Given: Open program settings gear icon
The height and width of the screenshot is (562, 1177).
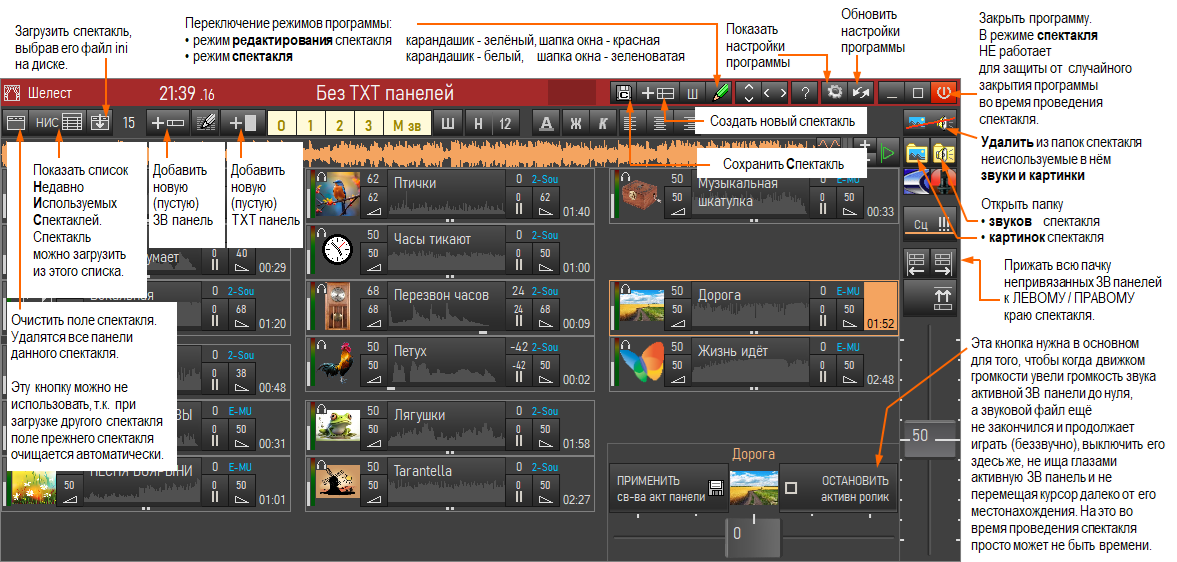Looking at the screenshot, I should pos(834,93).
